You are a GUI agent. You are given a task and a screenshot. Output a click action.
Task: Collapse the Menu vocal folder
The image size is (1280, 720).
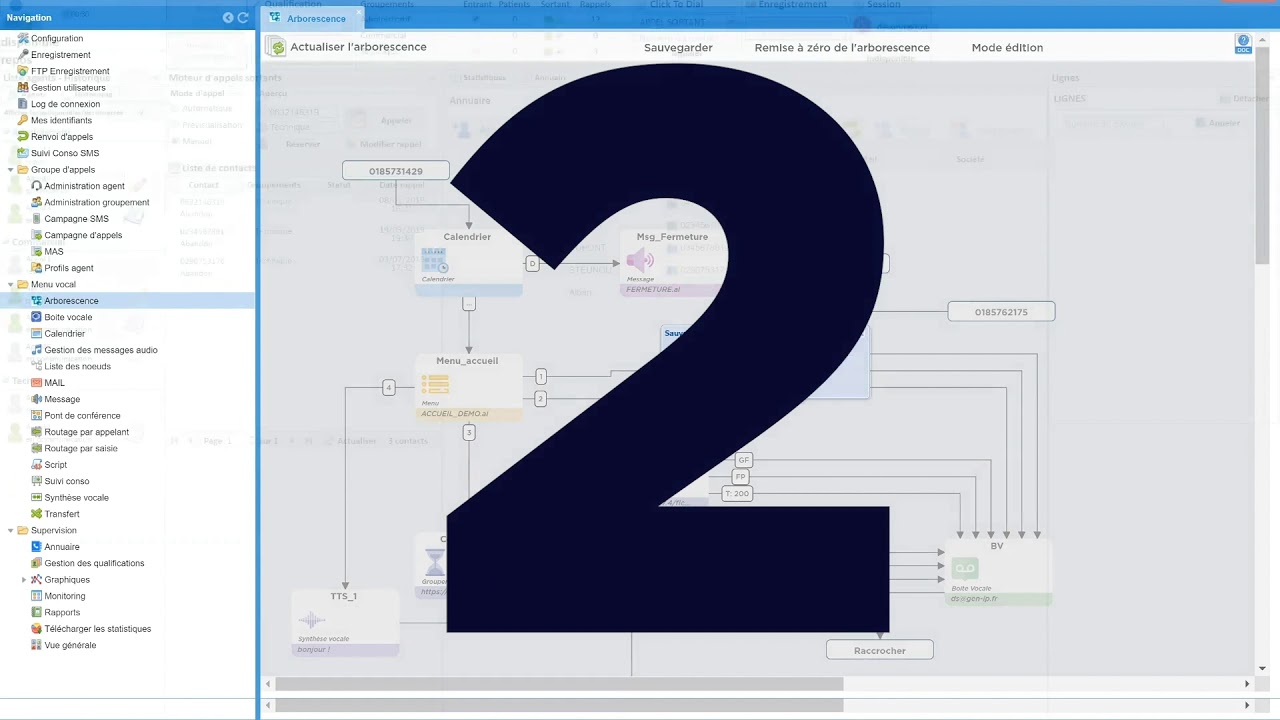coord(11,284)
